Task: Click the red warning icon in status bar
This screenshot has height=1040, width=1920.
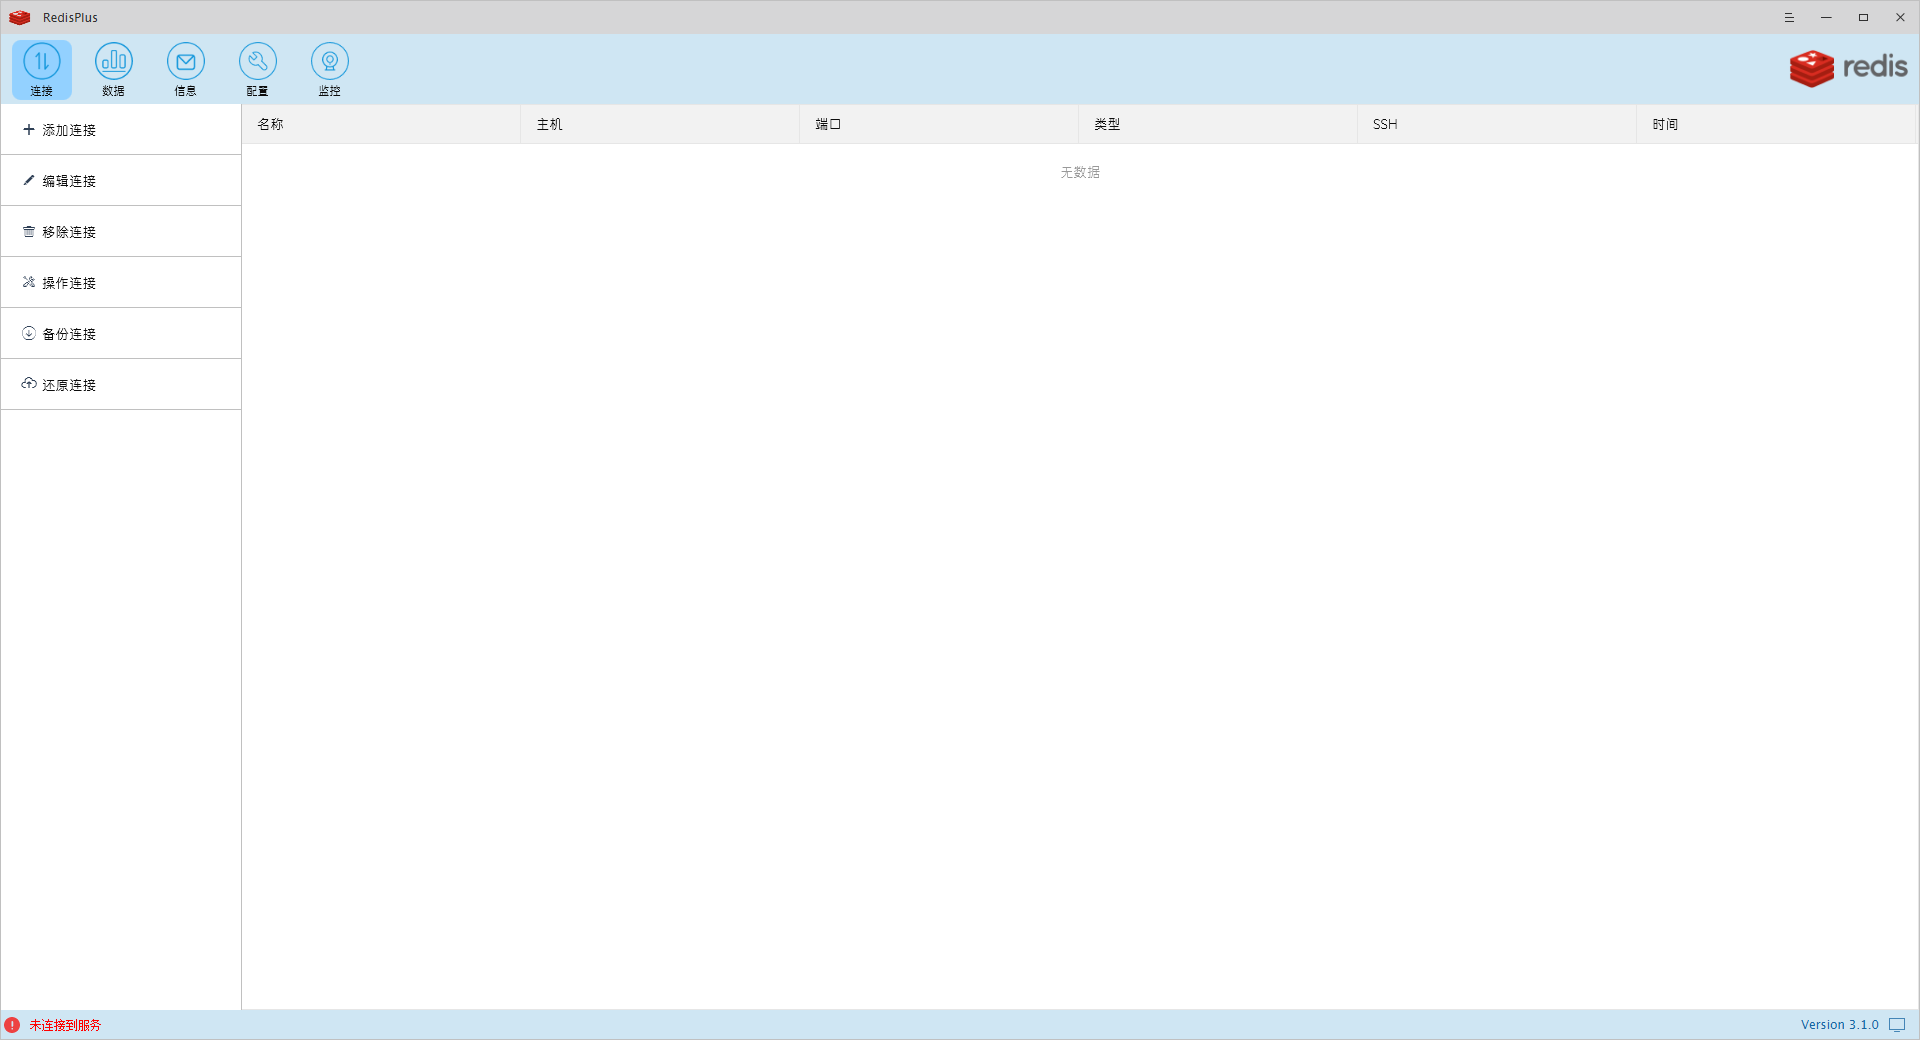Action: (x=12, y=1025)
